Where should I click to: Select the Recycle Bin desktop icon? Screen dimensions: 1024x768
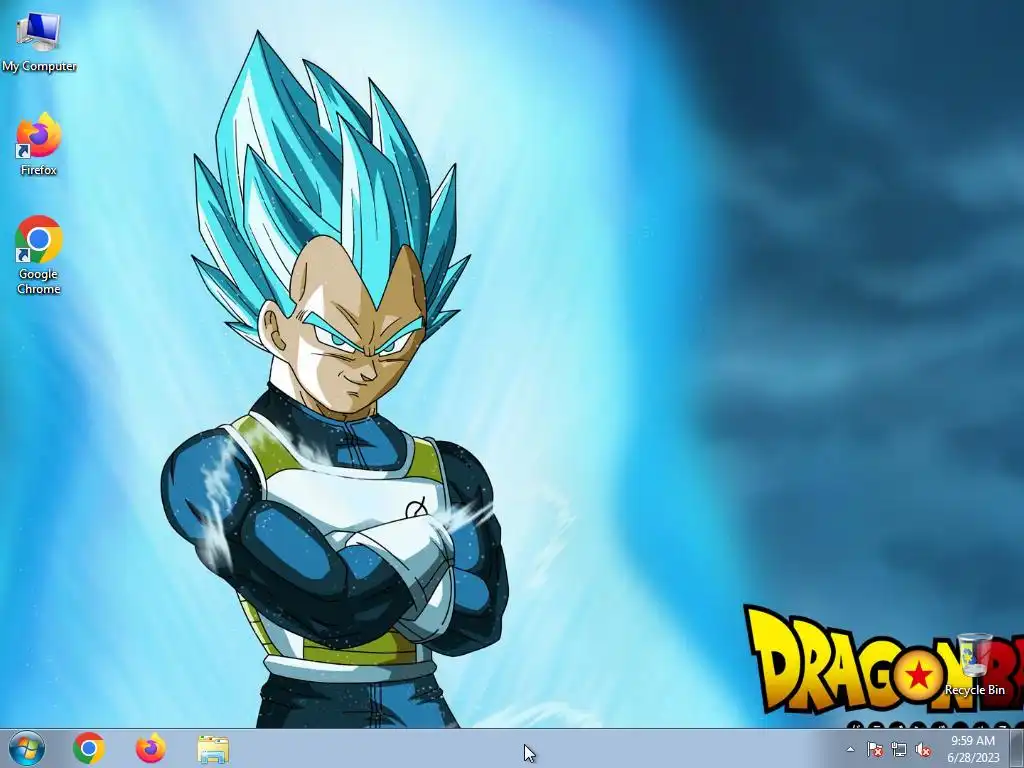click(975, 664)
